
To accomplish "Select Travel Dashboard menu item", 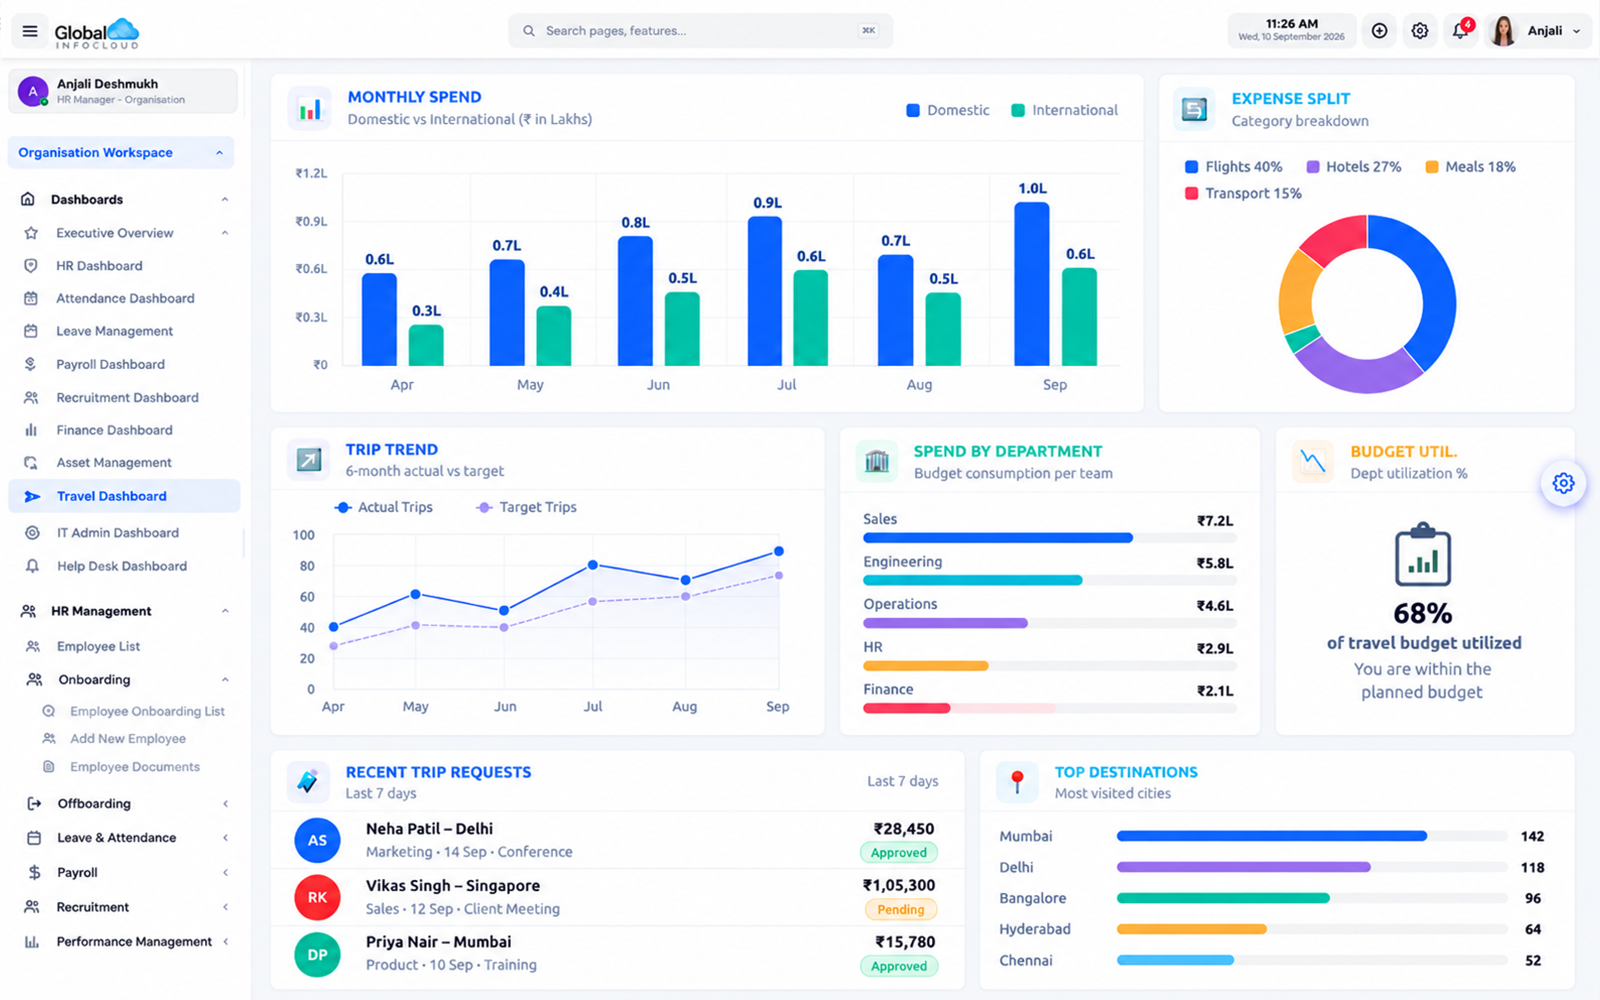I will 124,496.
